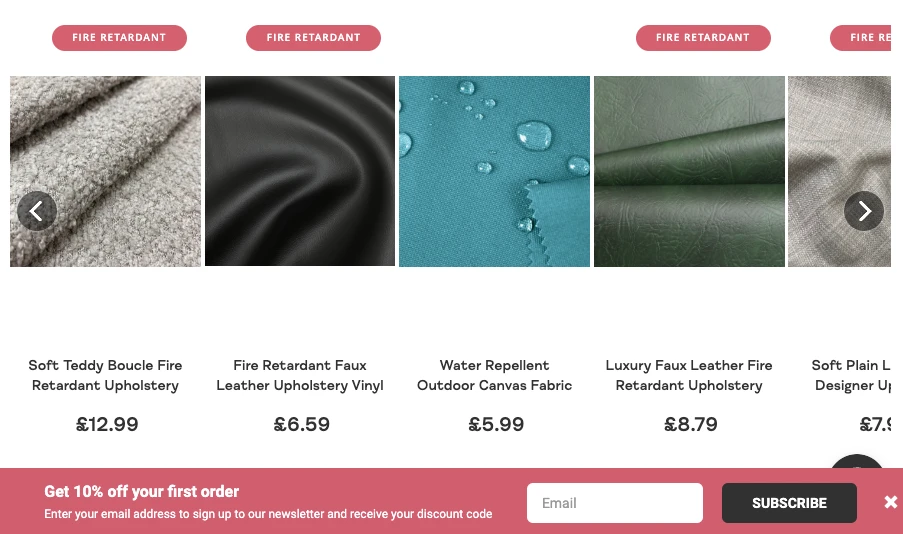Viewport: 903px width, 534px height.
Task: Open the chat bubble above Subscribe
Action: (857, 462)
